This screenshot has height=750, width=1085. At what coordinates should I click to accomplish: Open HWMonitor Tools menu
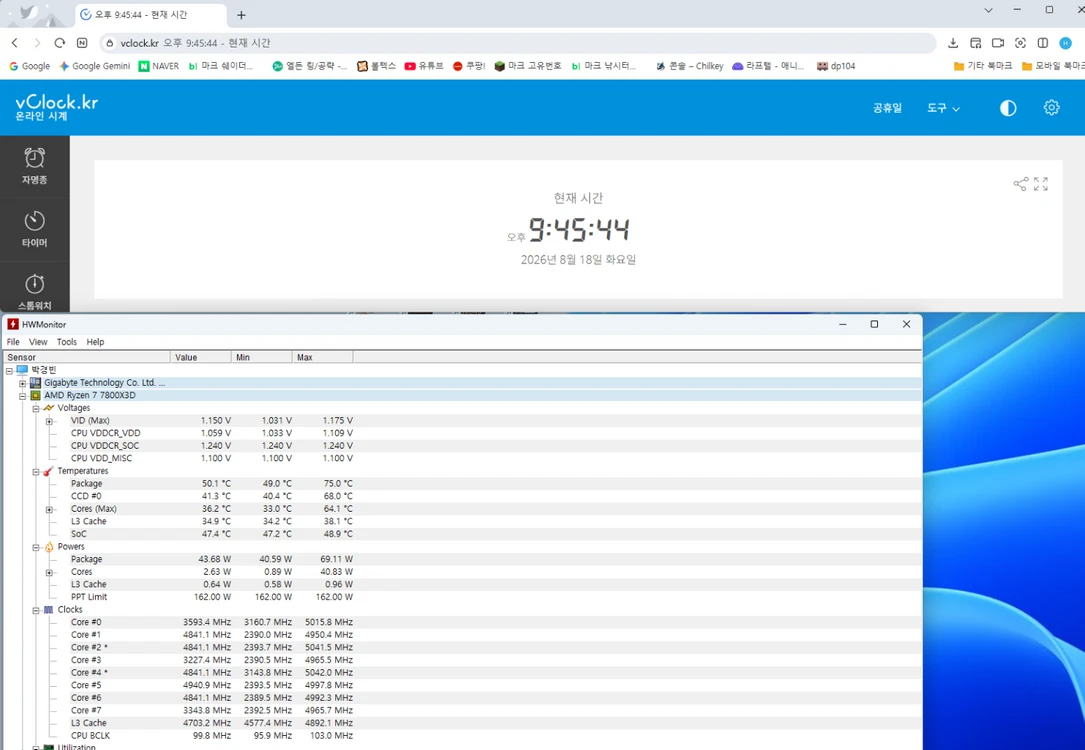[x=66, y=342]
